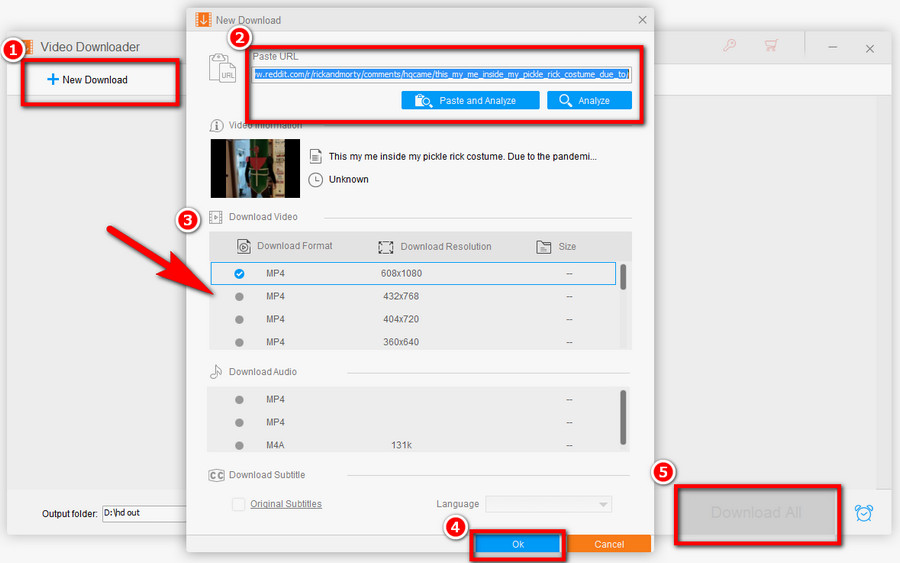Click the Download Audio music note icon
The image size is (900, 563).
pyautogui.click(x=216, y=371)
